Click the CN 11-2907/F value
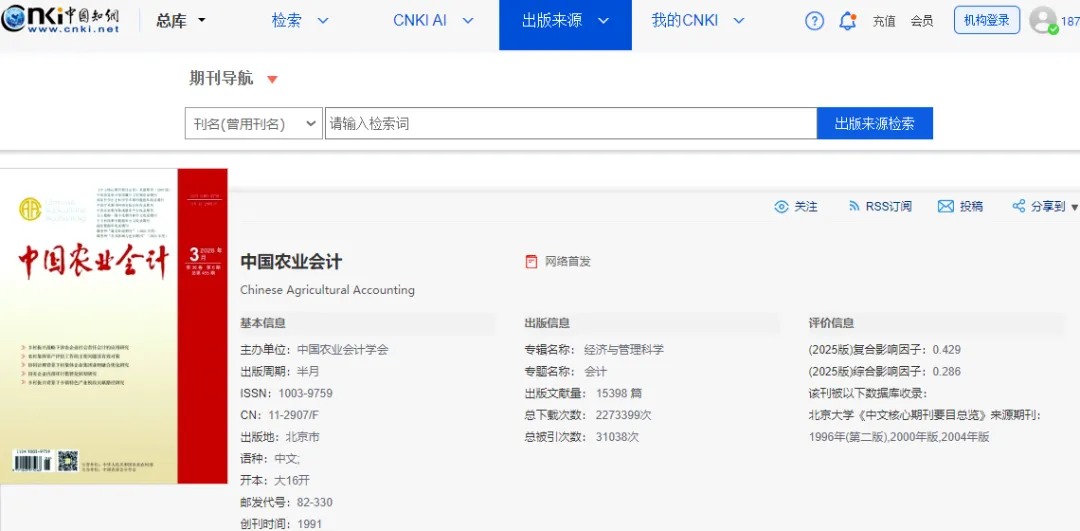 click(294, 415)
